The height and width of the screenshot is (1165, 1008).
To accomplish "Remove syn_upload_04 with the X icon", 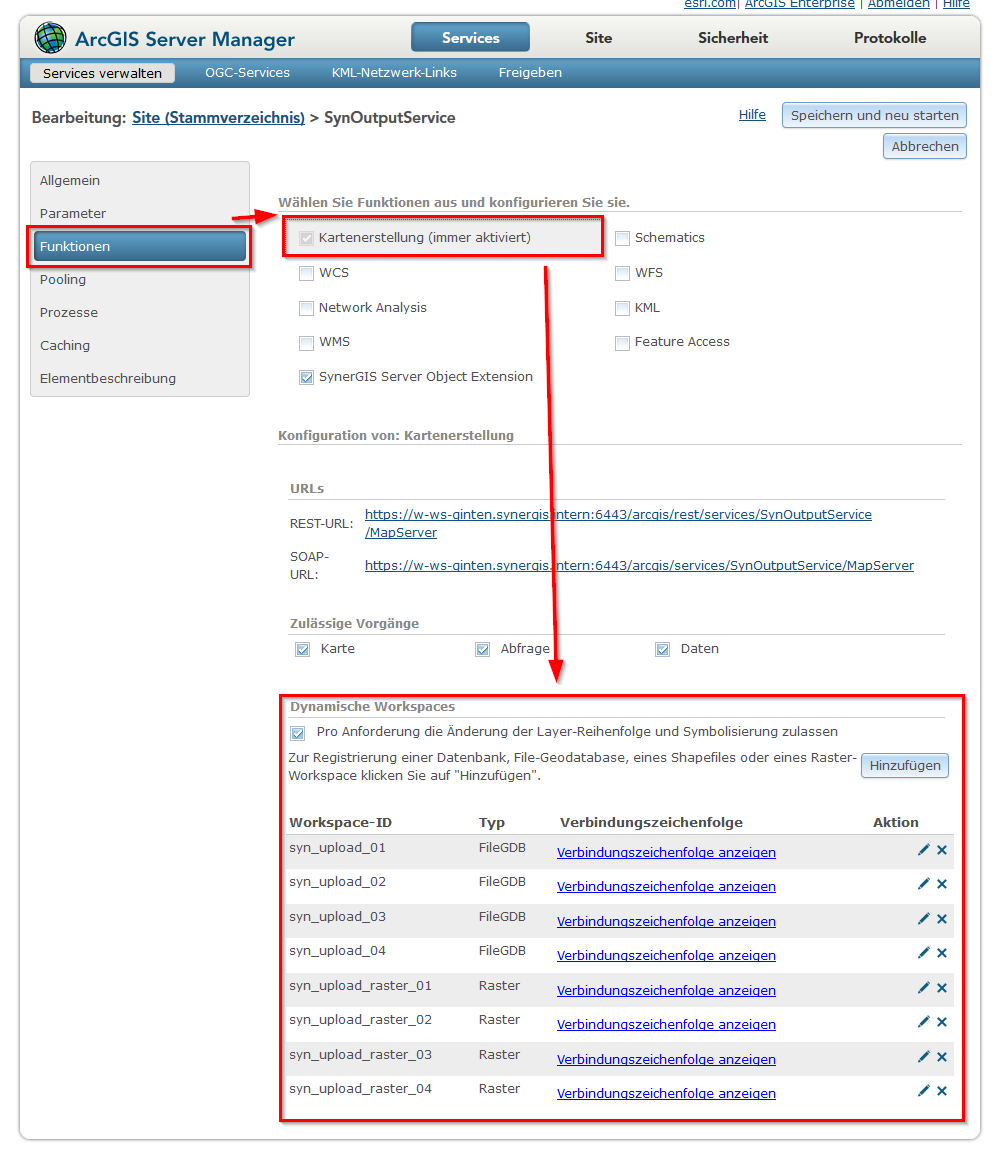I will point(941,952).
